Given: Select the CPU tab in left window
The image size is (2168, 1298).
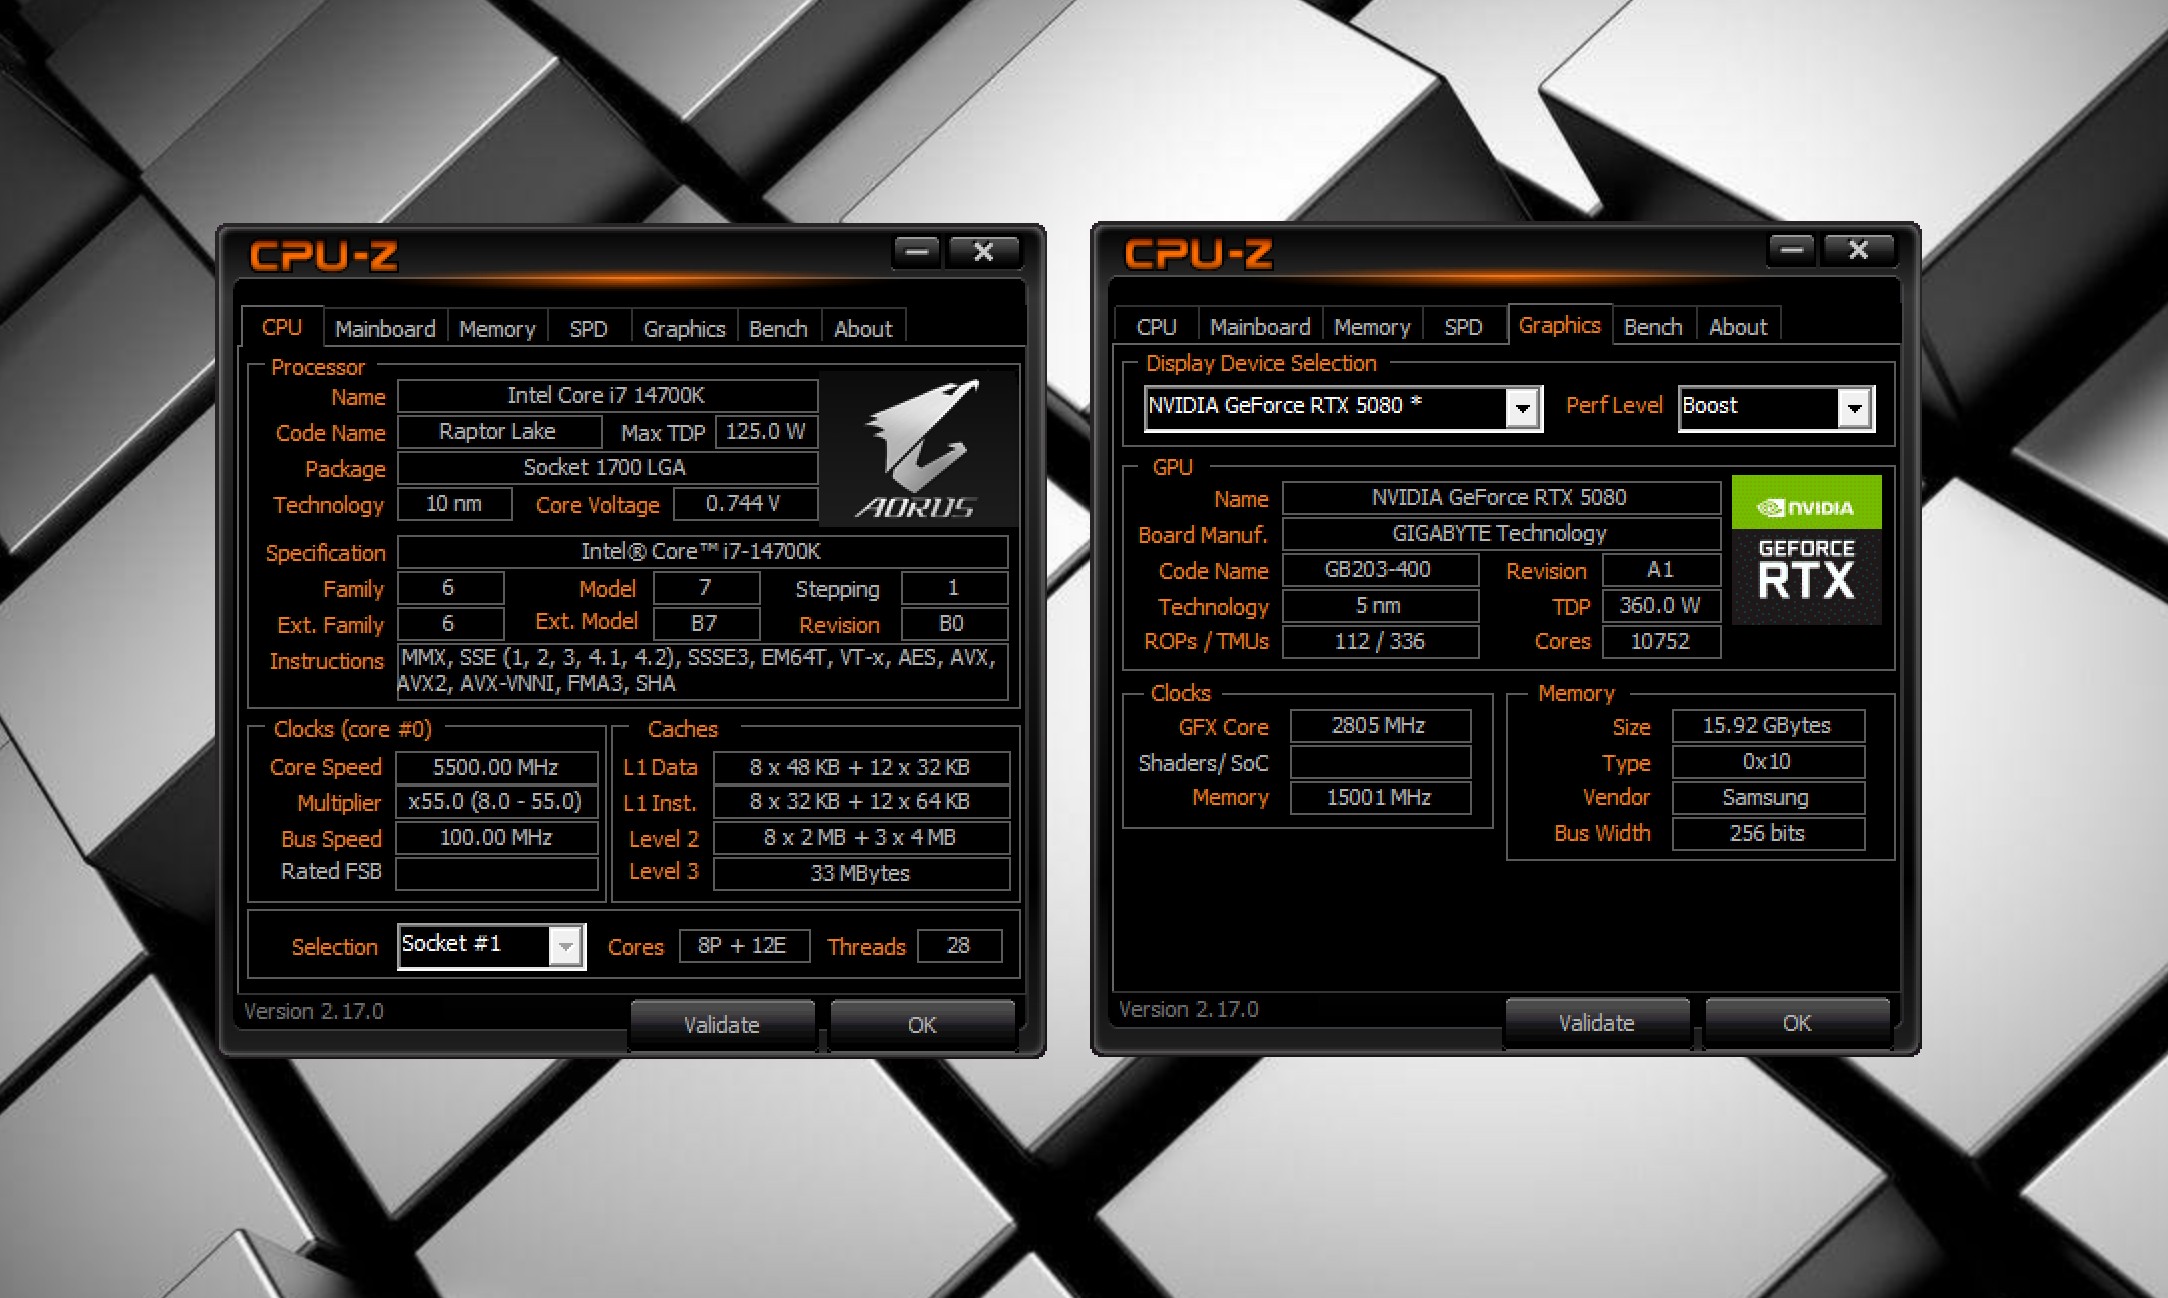Looking at the screenshot, I should [x=282, y=327].
